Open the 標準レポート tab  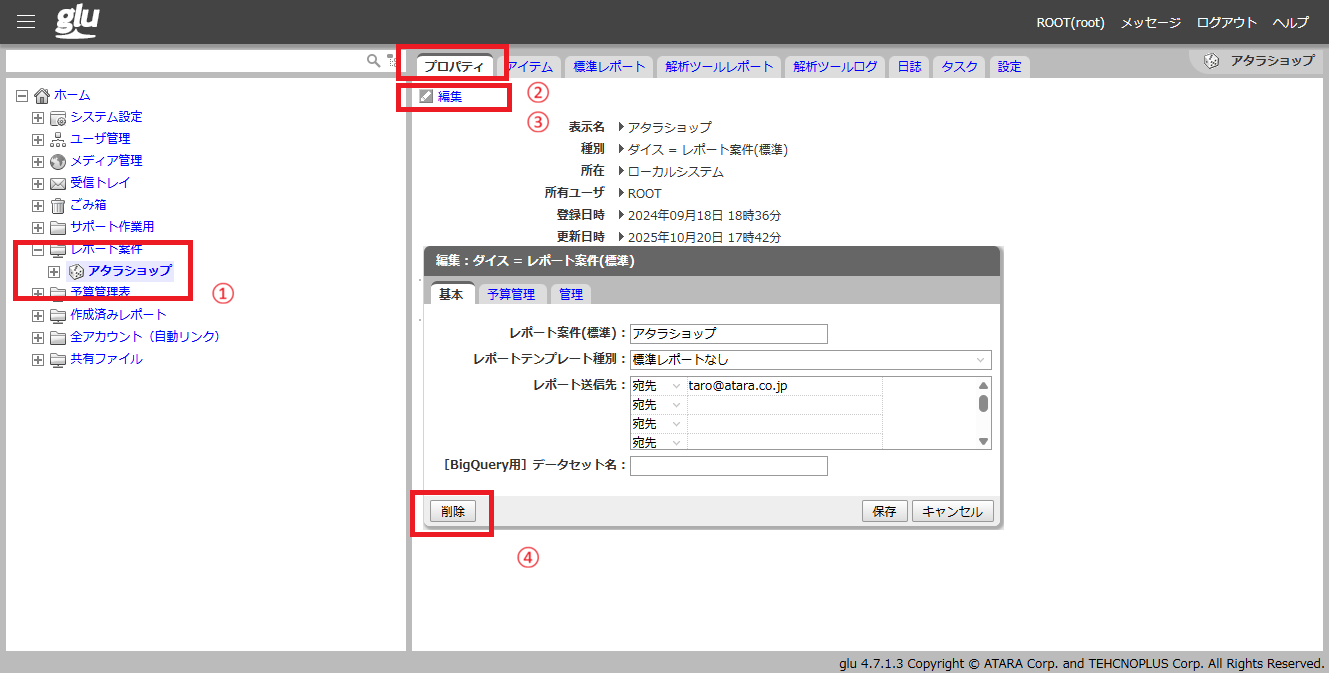click(x=609, y=67)
